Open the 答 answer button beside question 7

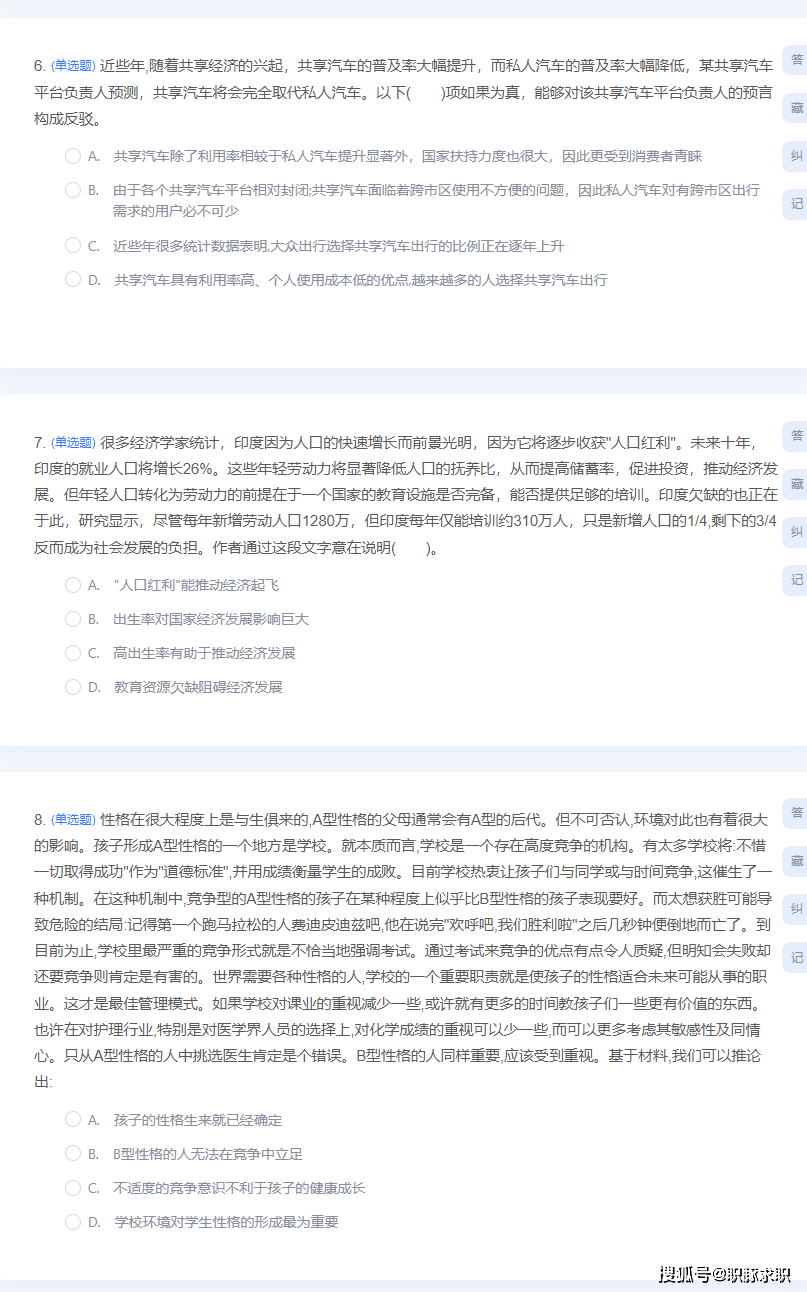(796, 435)
